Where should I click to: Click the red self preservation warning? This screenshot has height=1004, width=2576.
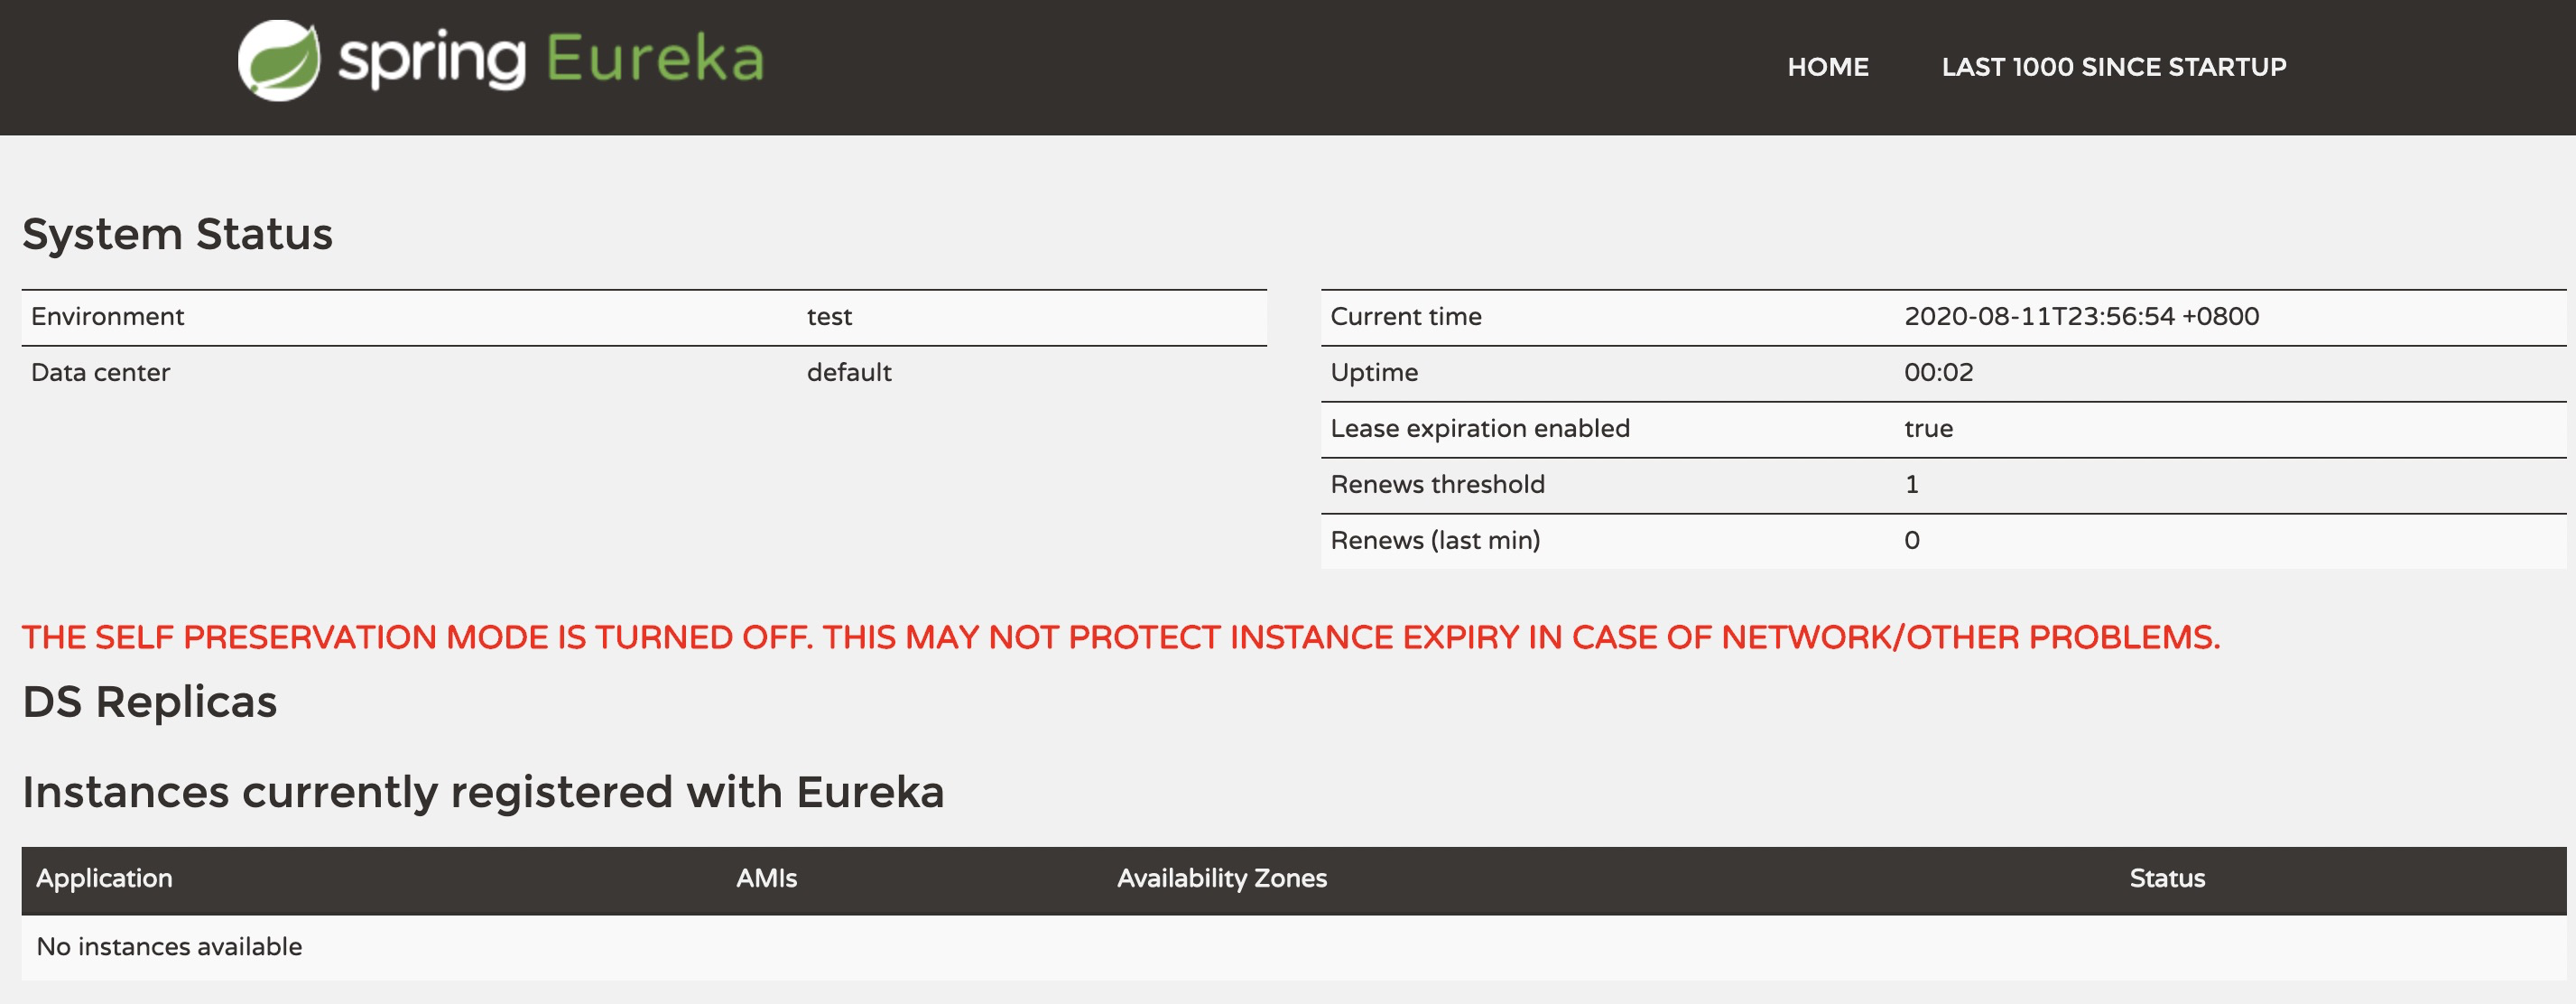(x=1120, y=637)
